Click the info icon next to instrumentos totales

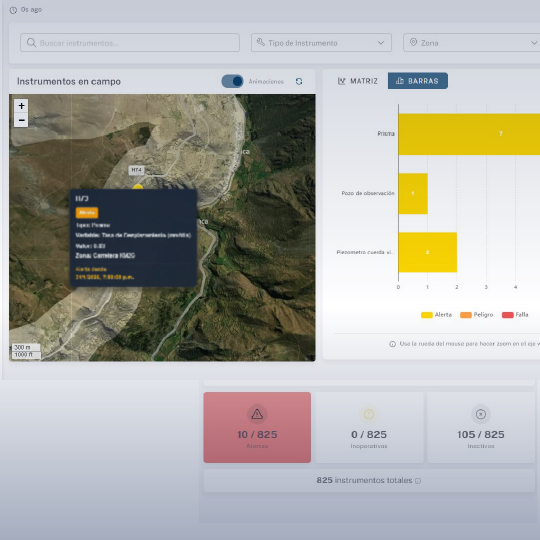tap(418, 481)
